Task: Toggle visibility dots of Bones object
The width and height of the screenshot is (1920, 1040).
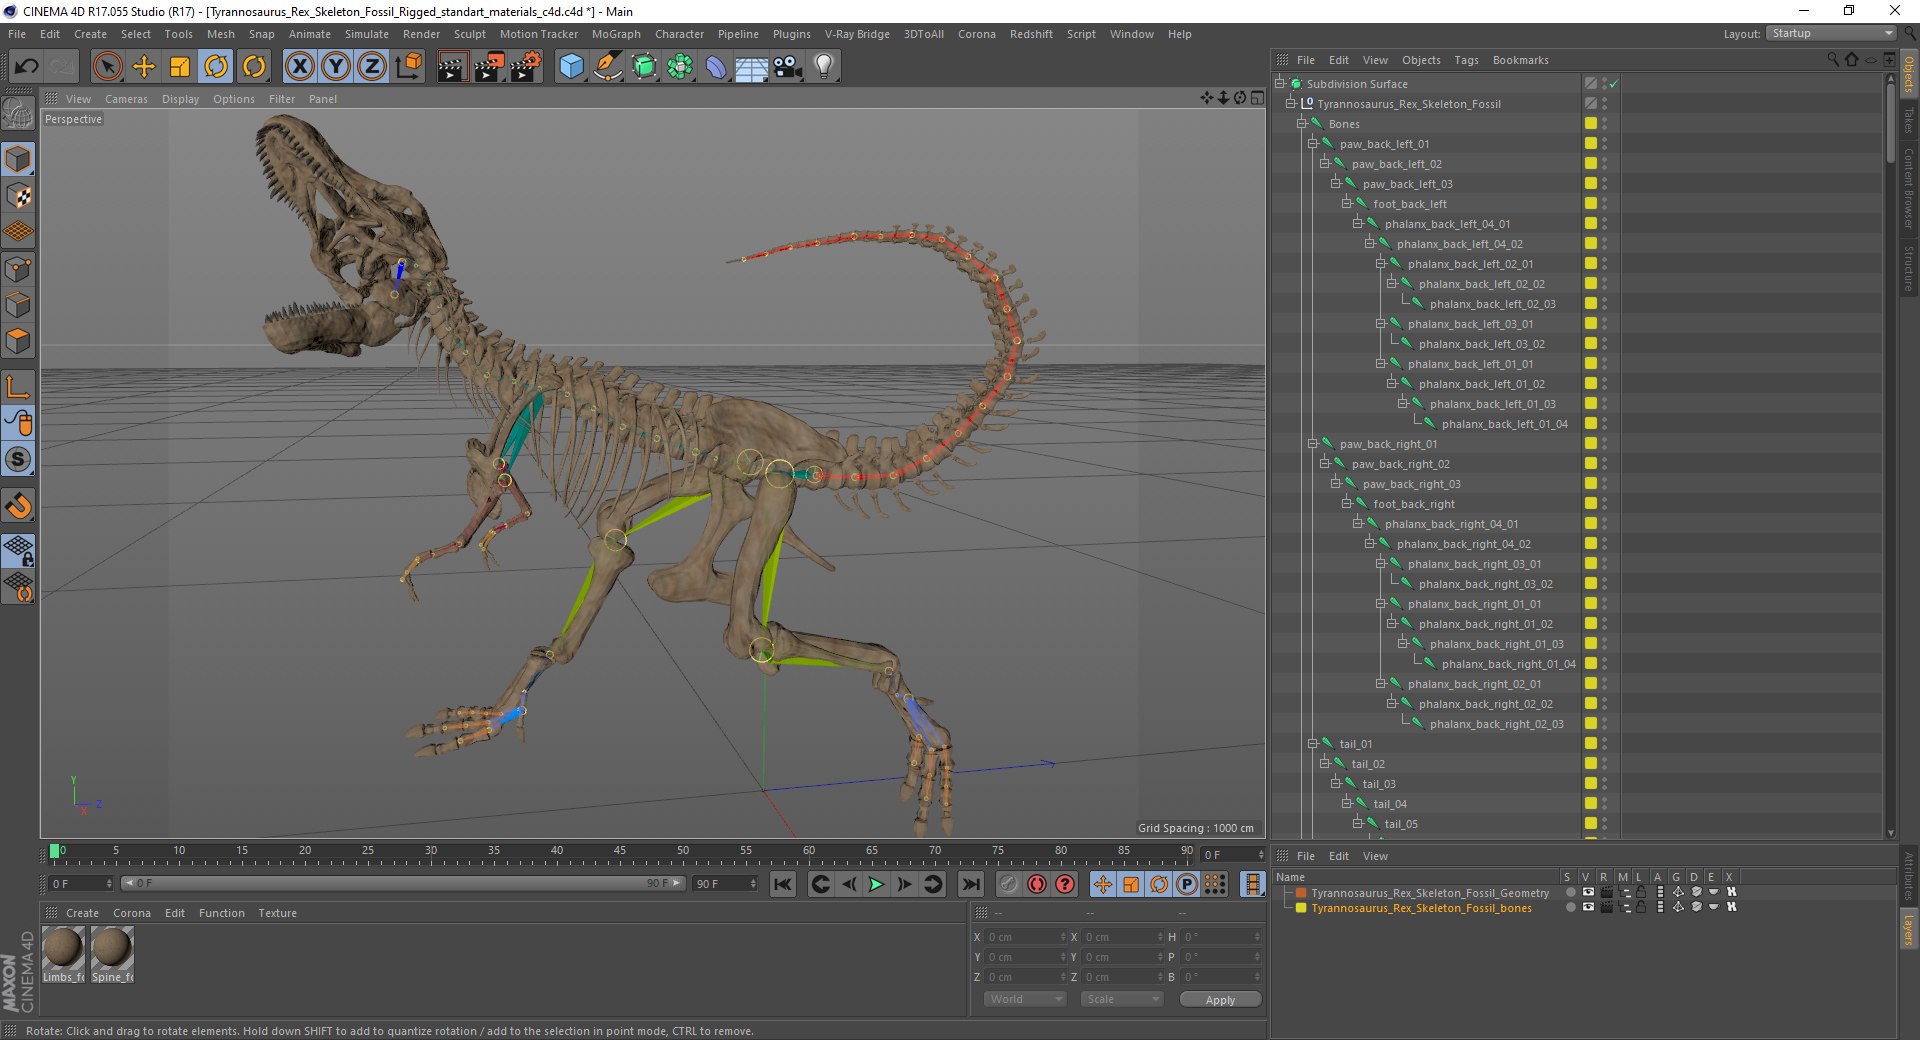Action: click(x=1604, y=124)
